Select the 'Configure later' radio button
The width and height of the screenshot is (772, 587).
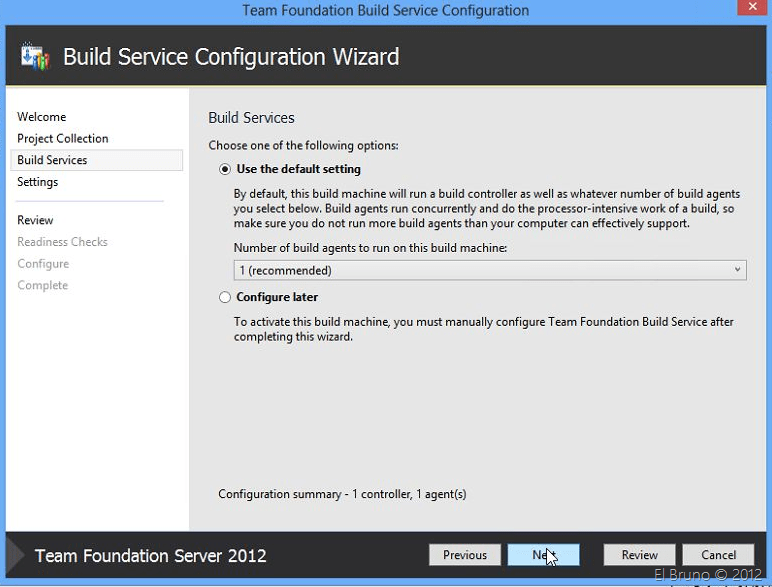(x=224, y=297)
